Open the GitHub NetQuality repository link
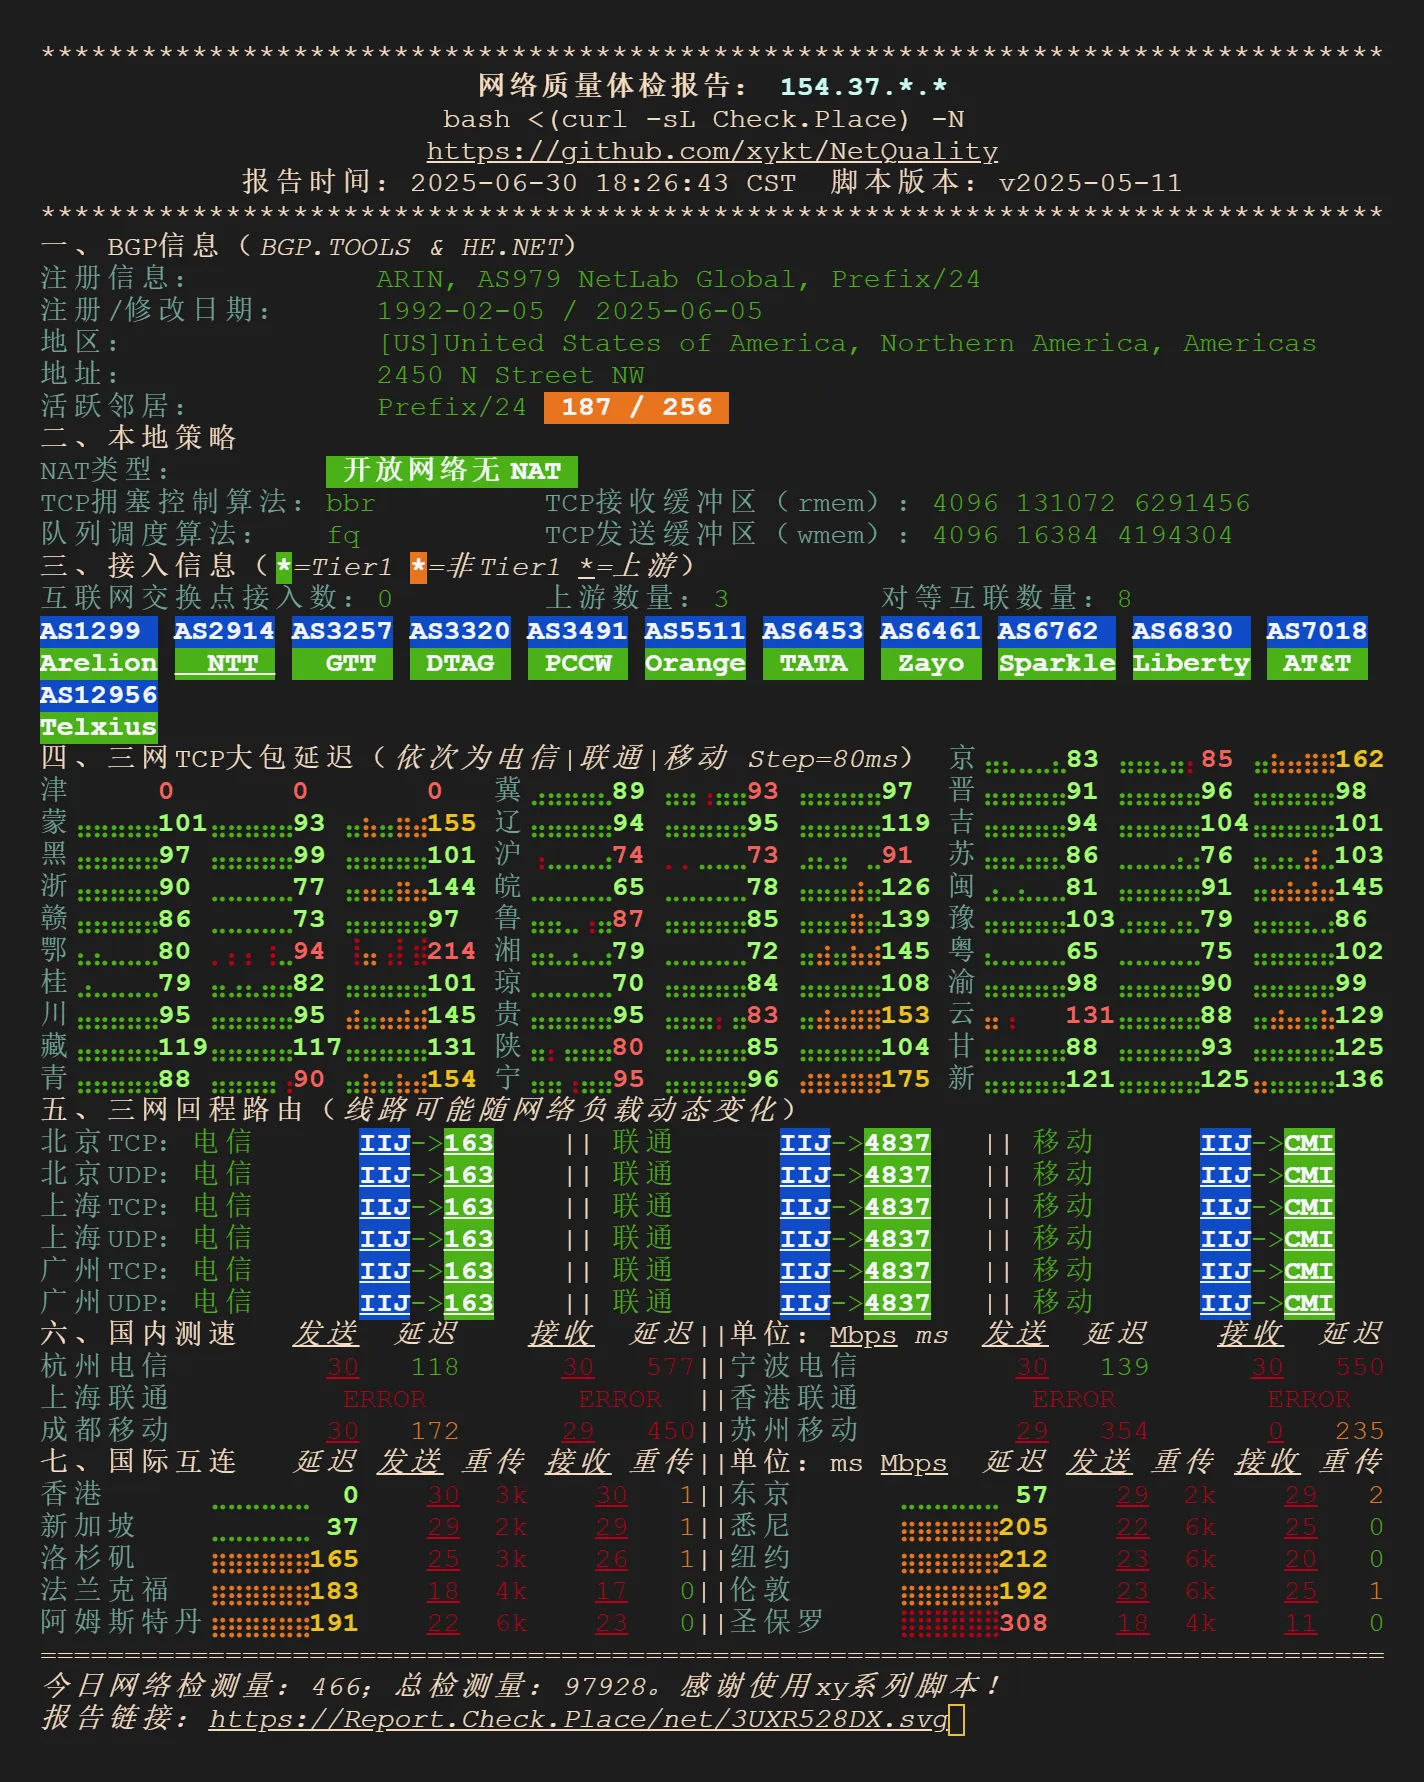The image size is (1424, 1782). (712, 151)
